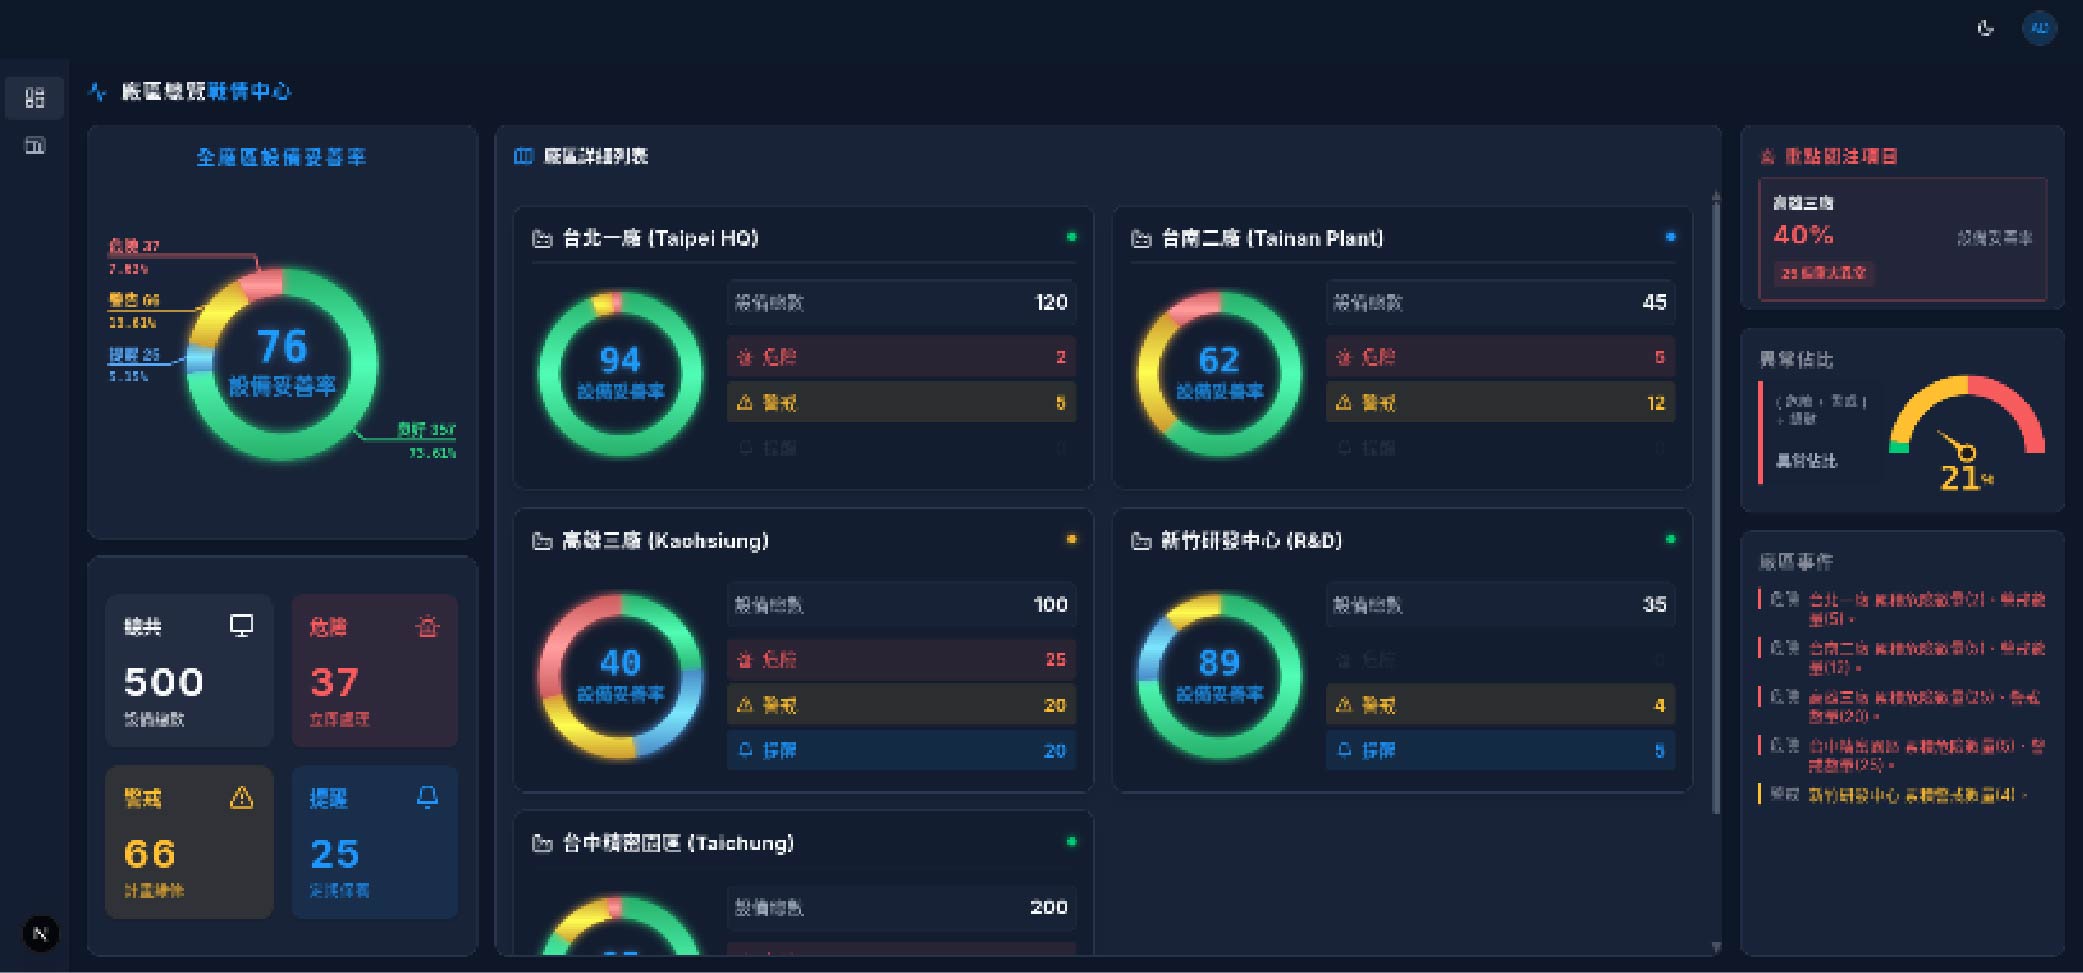Image resolution: width=2083 pixels, height=973 pixels.
Task: Click the folder icon beside Tainan Plant
Action: click(x=1141, y=239)
